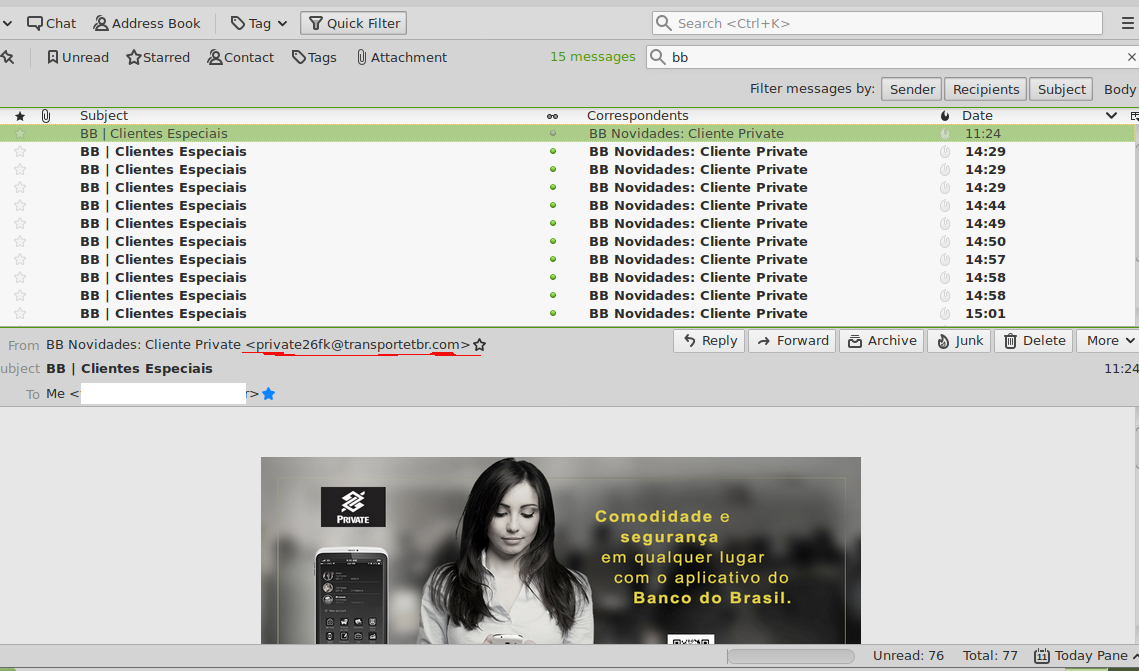The height and width of the screenshot is (671, 1139).
Task: Toggle read status of 14:49 message
Action: pos(553,224)
